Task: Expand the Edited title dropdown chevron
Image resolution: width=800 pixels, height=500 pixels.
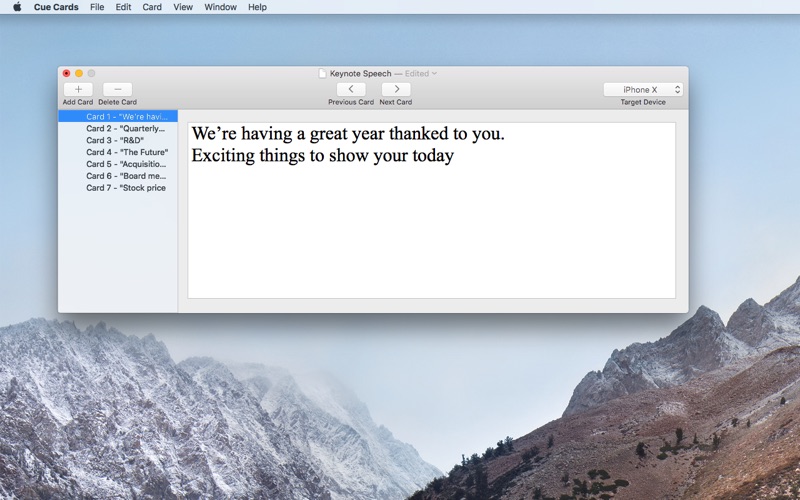Action: pyautogui.click(x=434, y=73)
